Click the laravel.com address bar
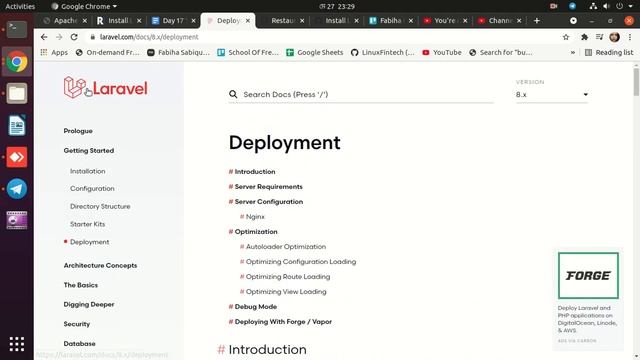This screenshot has height=360, width=640. [322, 37]
